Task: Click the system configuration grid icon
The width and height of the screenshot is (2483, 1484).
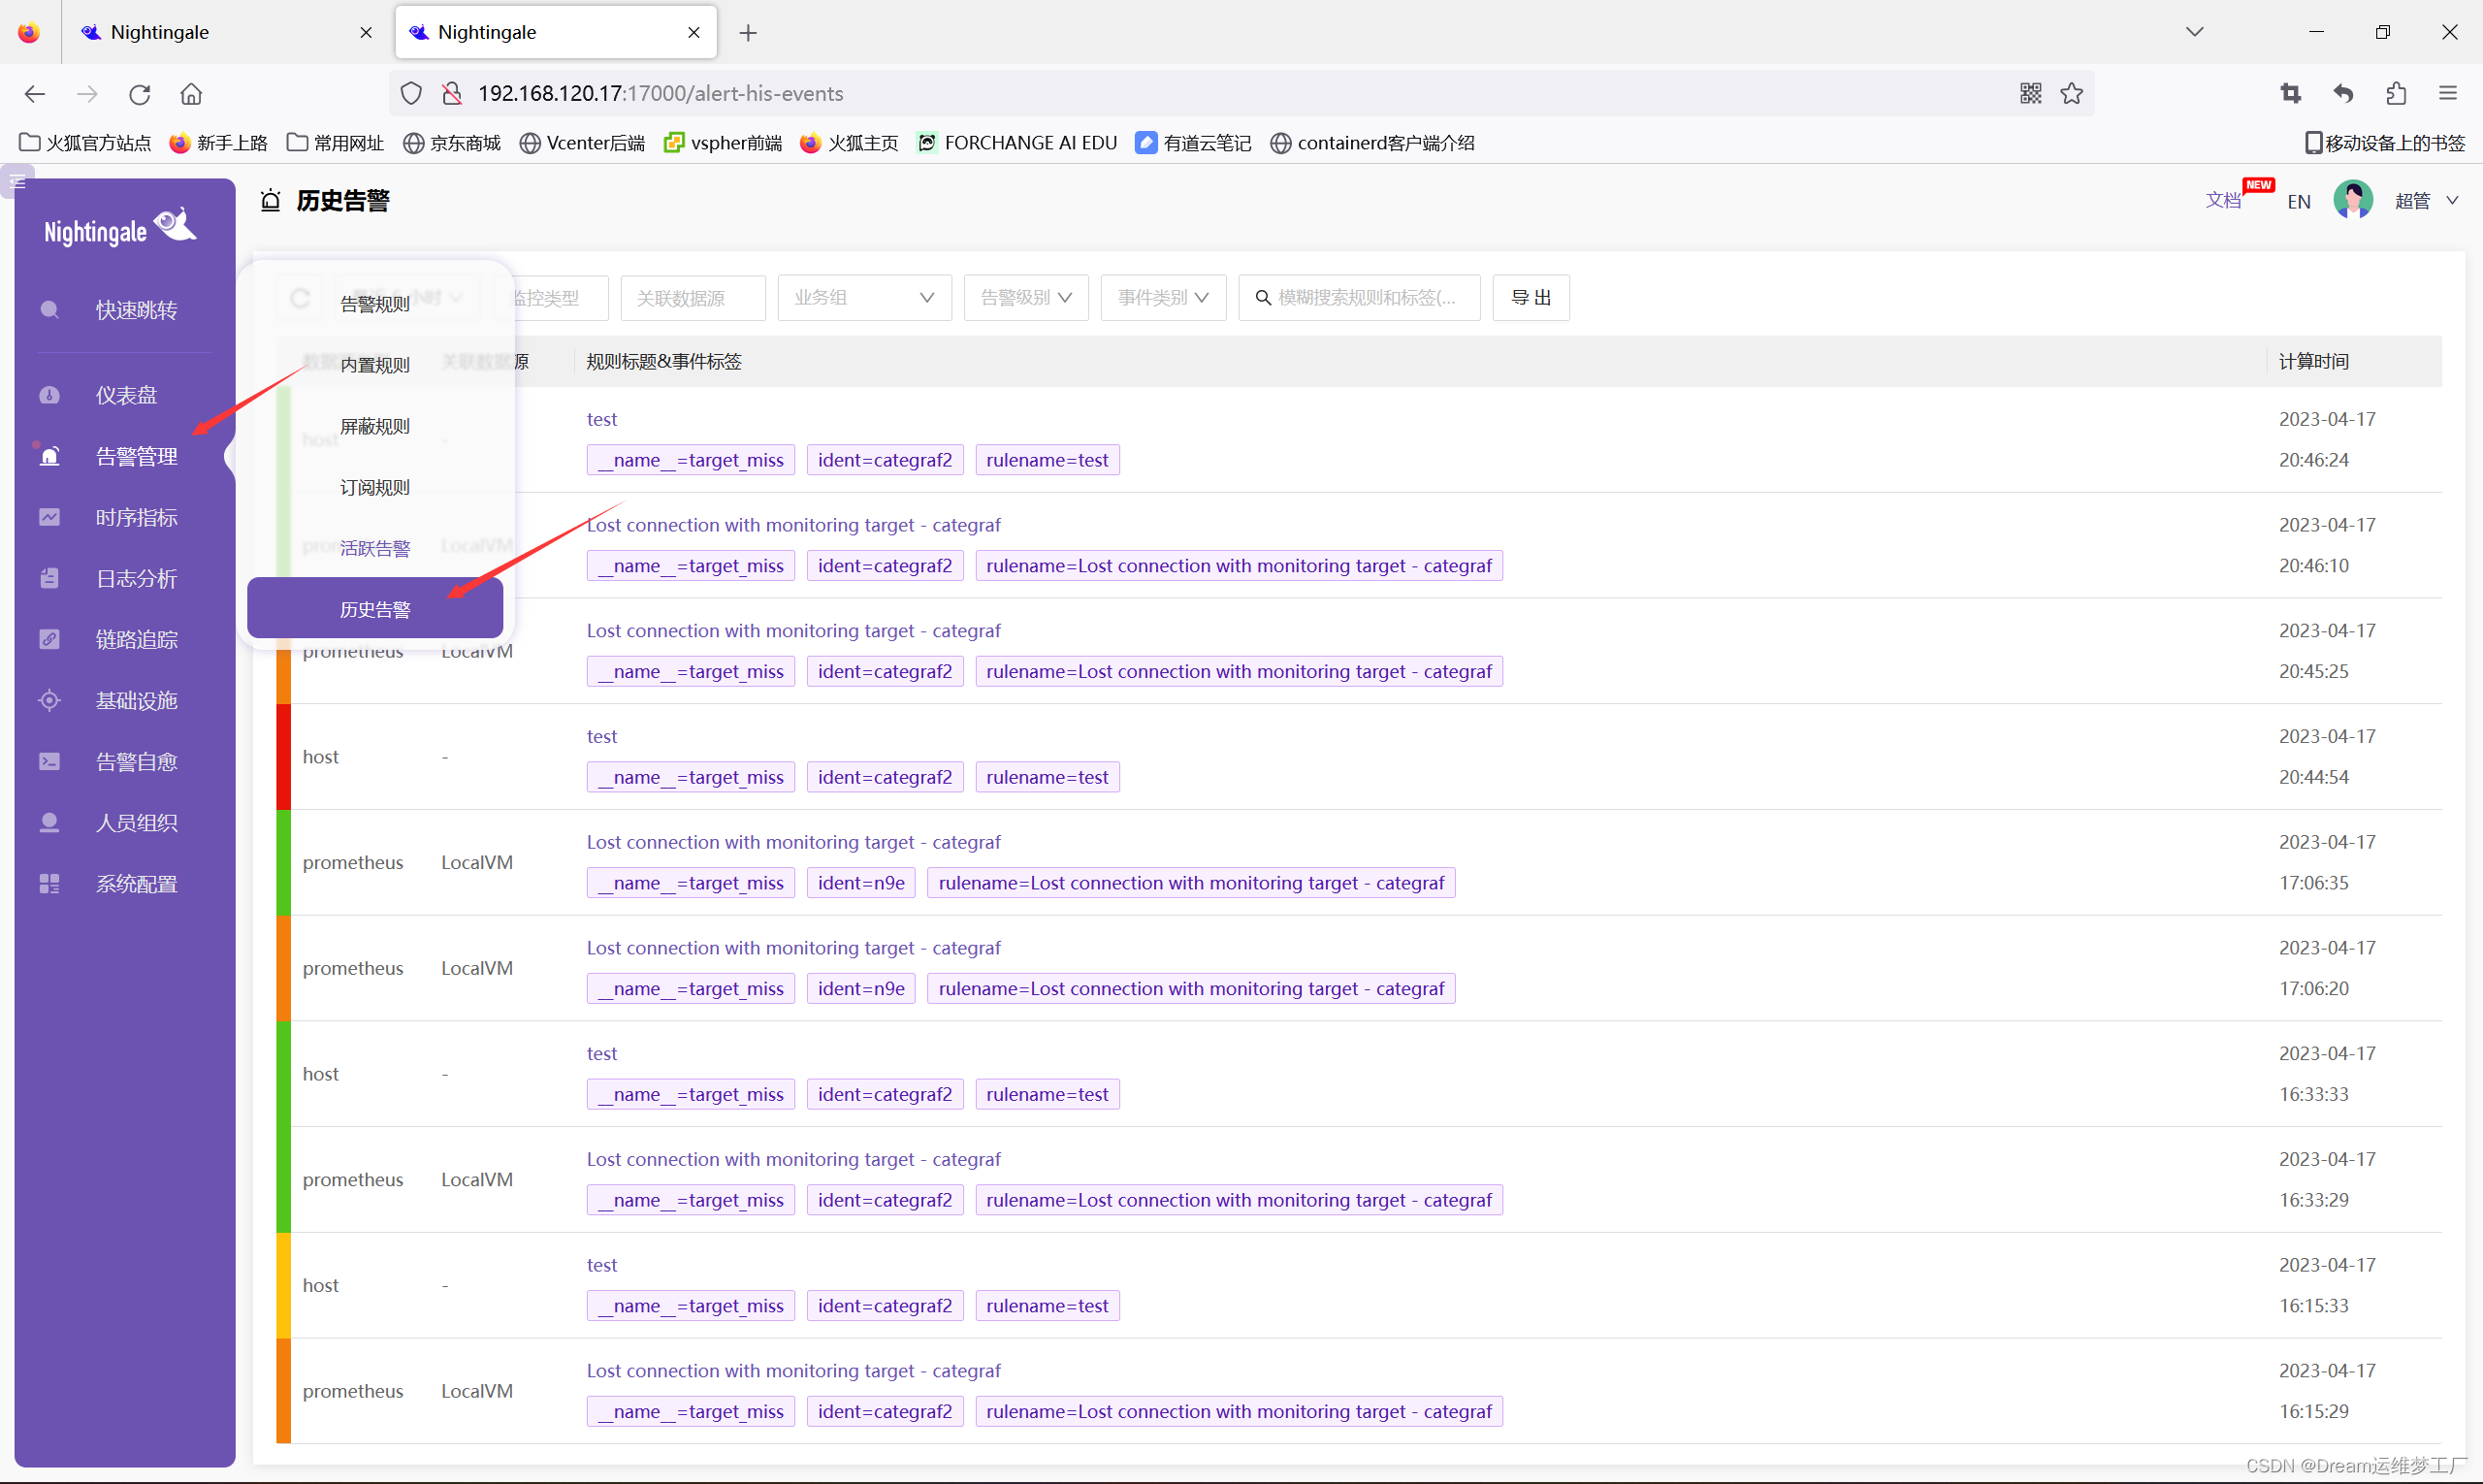Action: [x=49, y=884]
